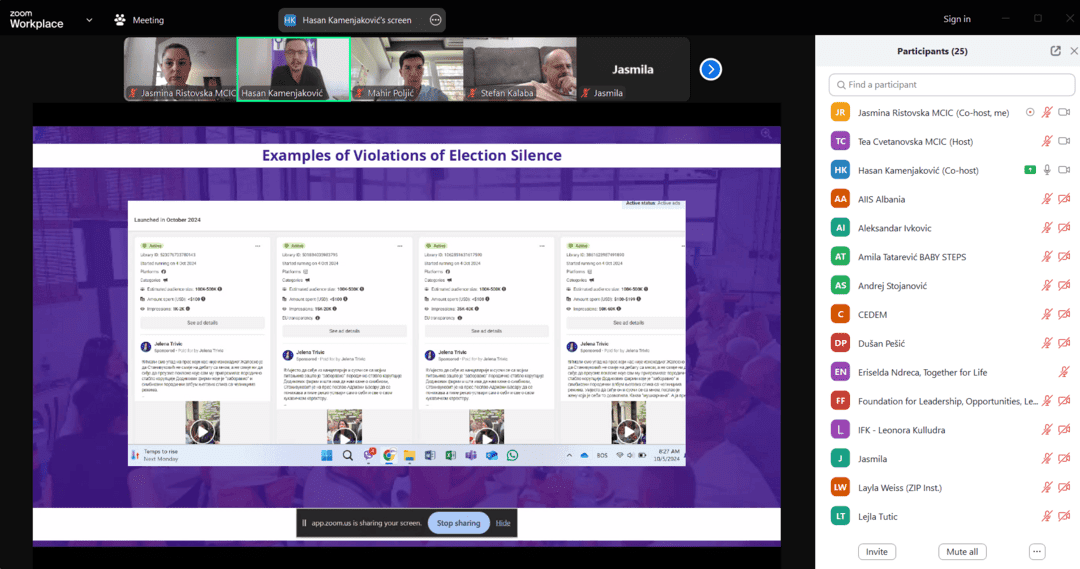Select Dušan Pešić in participants list
The height and width of the screenshot is (569, 1080).
click(x=881, y=343)
